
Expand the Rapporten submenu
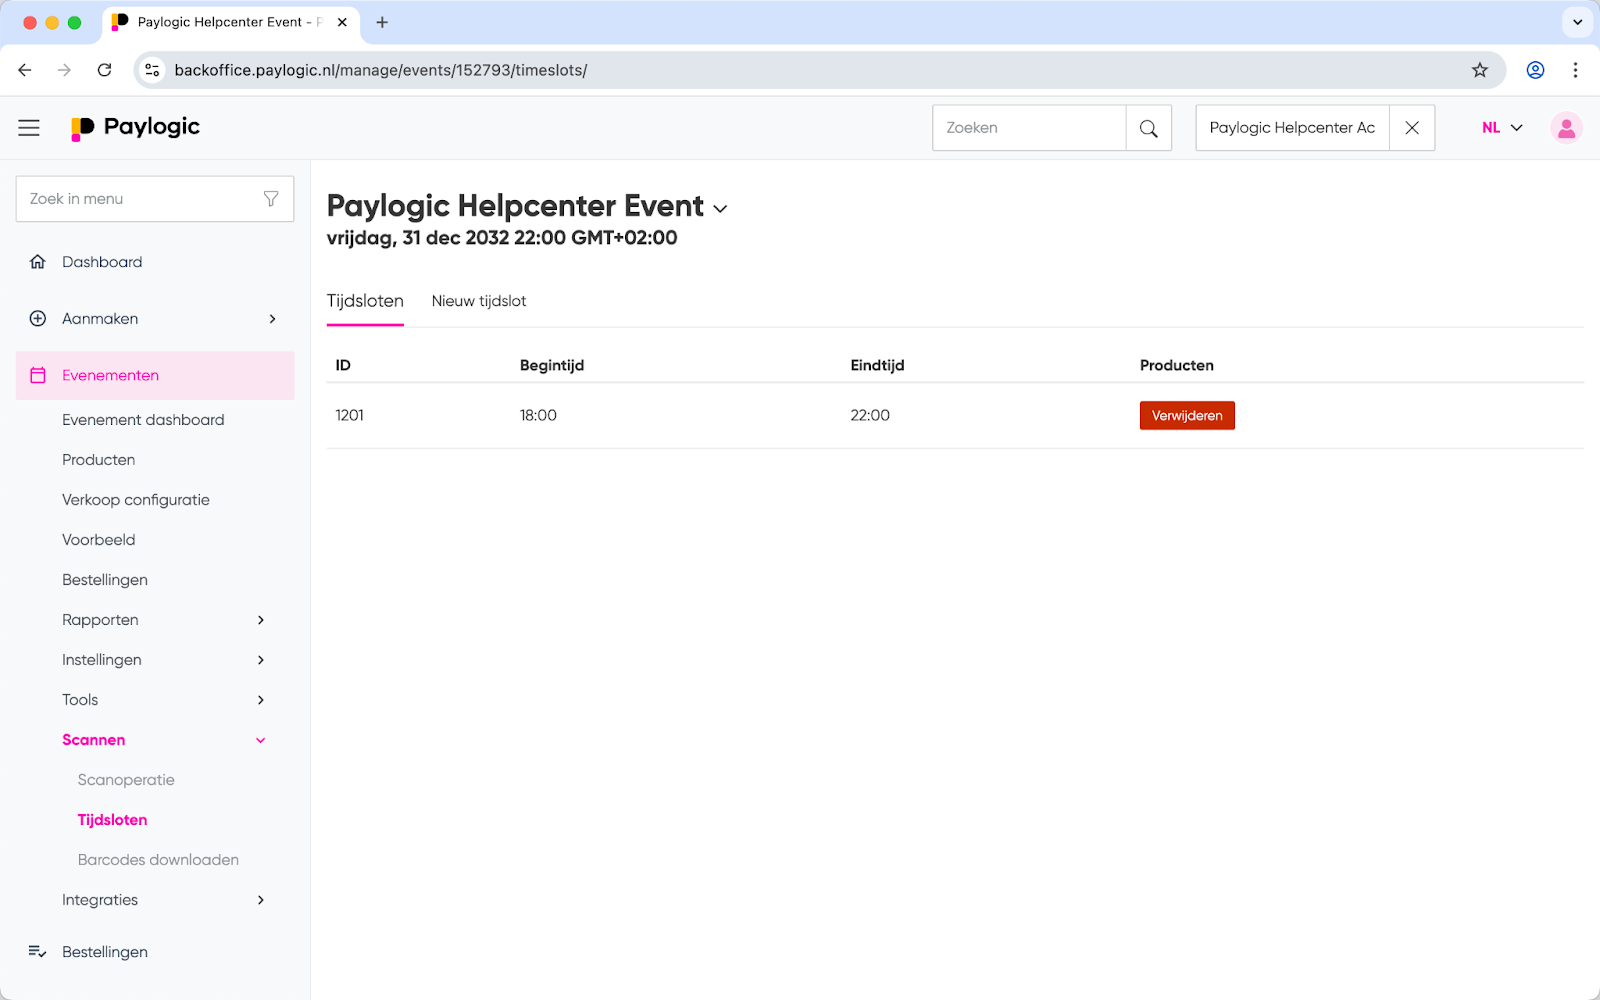(261, 620)
